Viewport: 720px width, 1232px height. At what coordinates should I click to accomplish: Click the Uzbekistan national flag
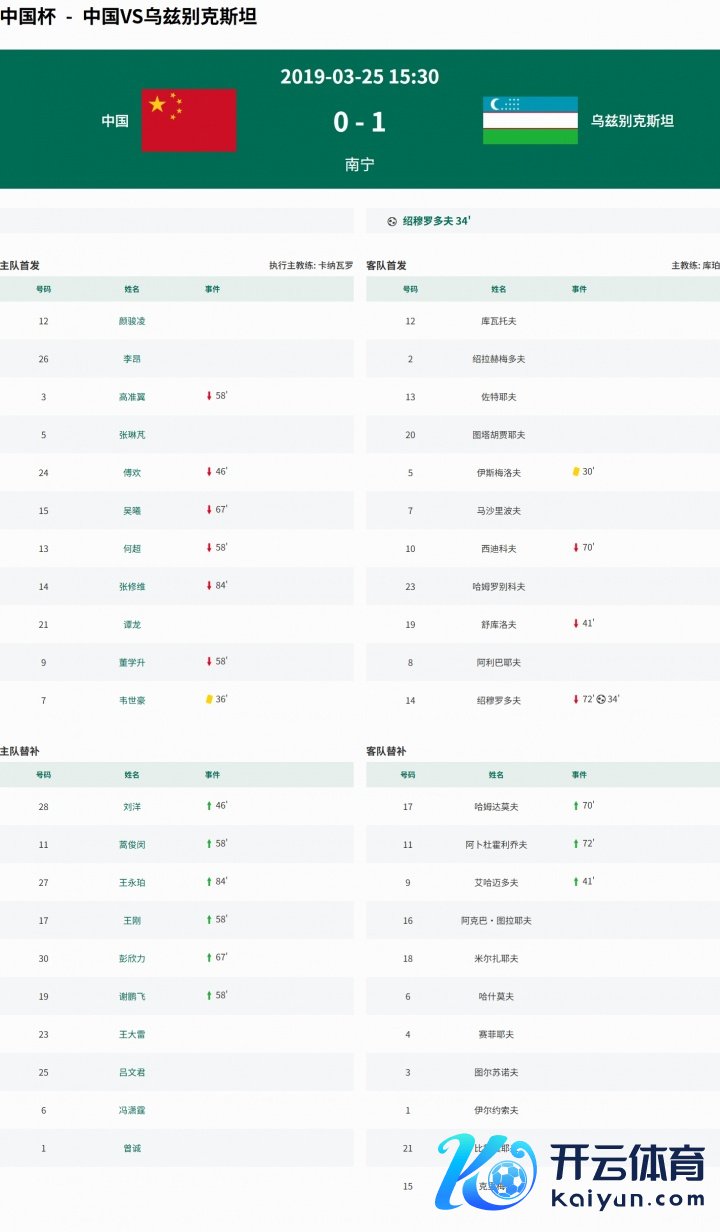[x=530, y=120]
